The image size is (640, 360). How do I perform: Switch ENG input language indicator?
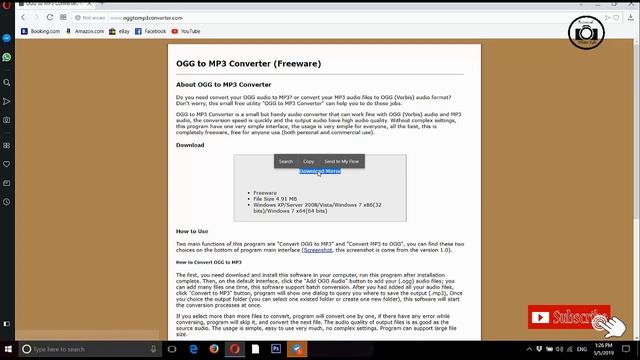coord(582,349)
